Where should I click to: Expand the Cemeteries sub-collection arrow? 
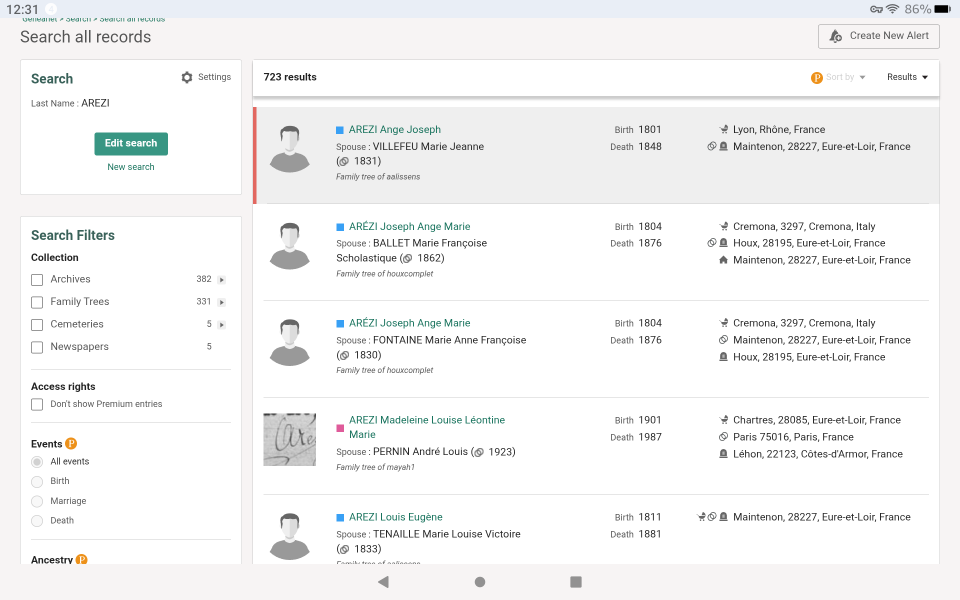point(222,325)
